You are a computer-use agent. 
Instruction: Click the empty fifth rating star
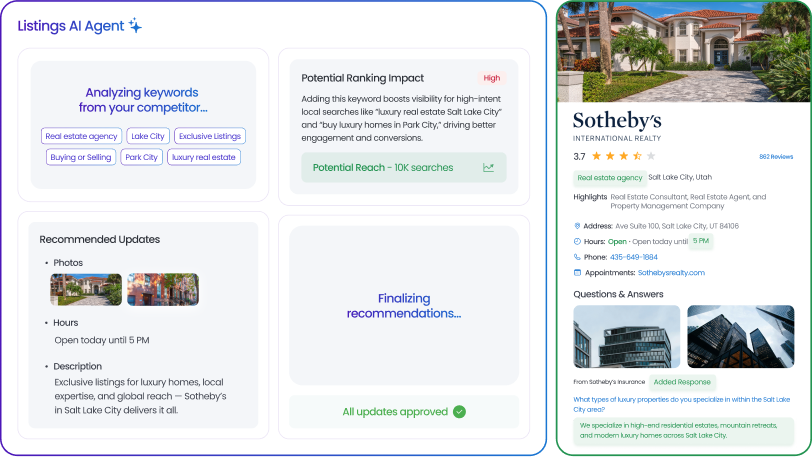click(651, 156)
